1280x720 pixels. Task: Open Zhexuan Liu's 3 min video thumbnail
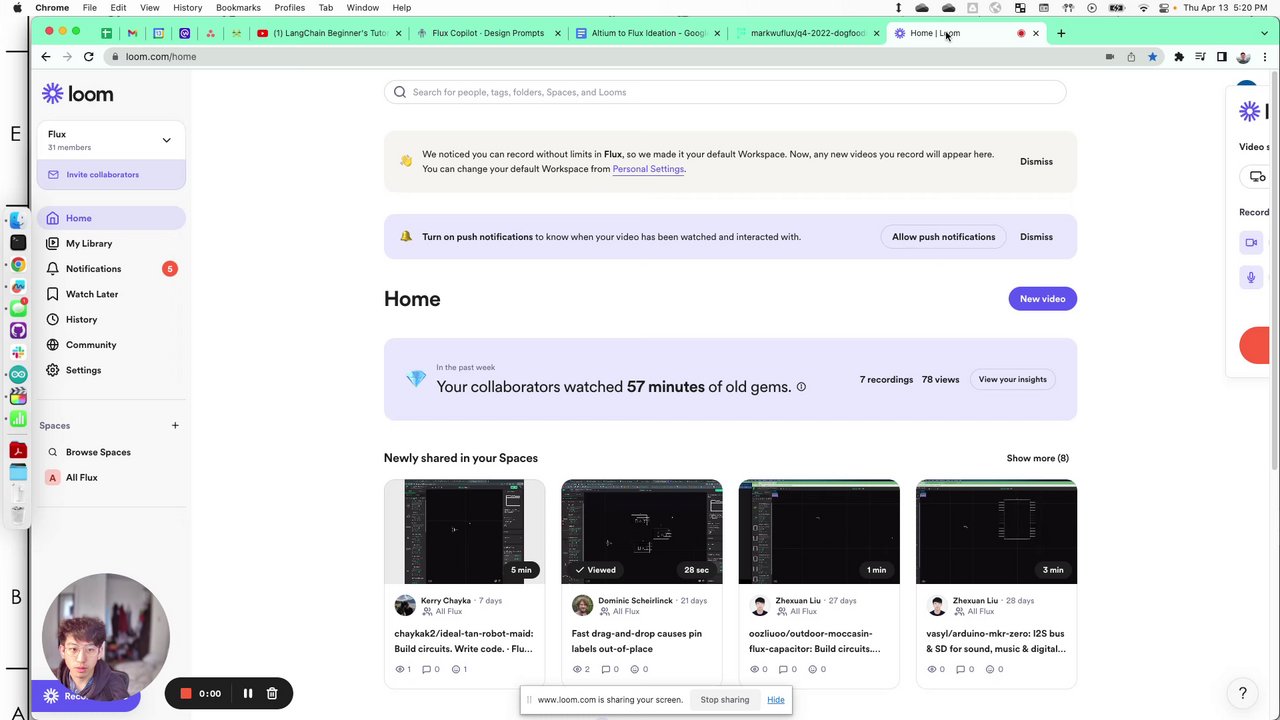(996, 532)
